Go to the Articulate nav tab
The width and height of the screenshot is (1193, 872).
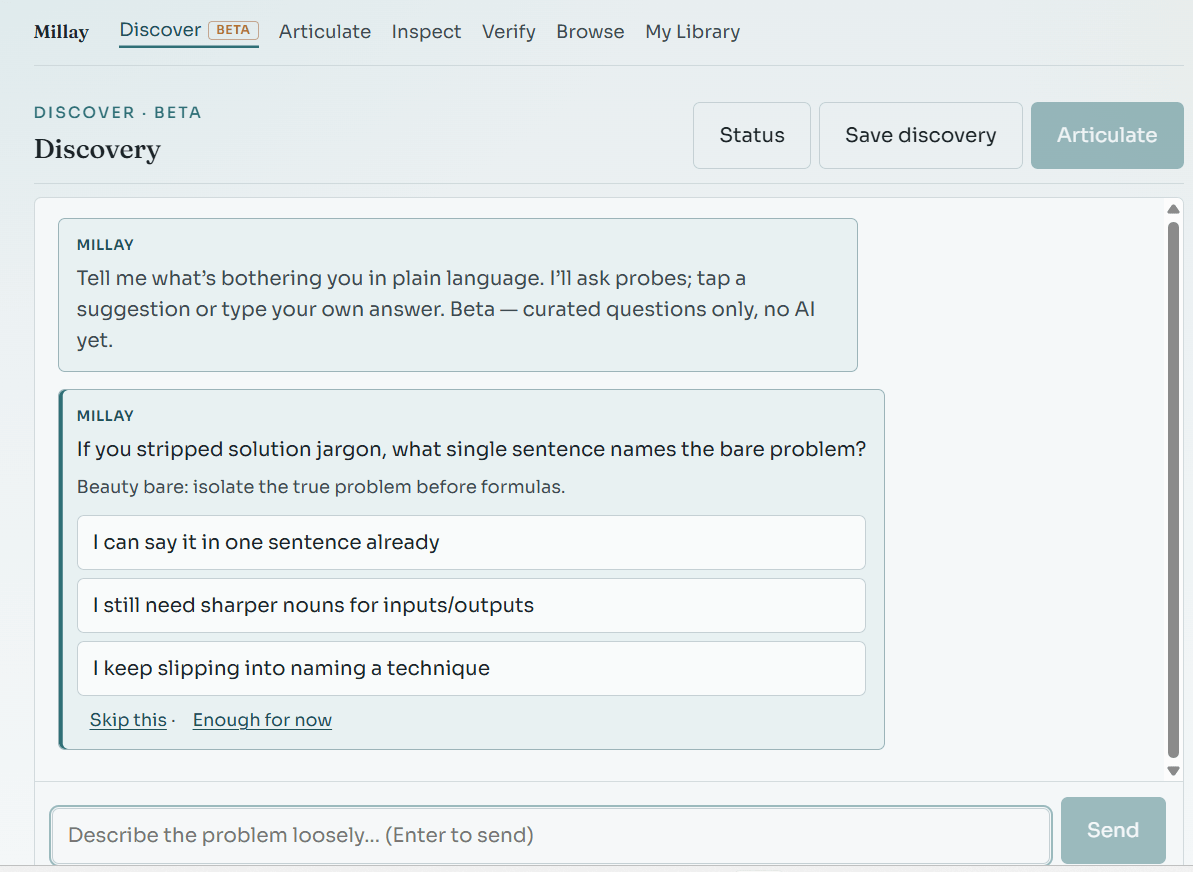click(325, 31)
